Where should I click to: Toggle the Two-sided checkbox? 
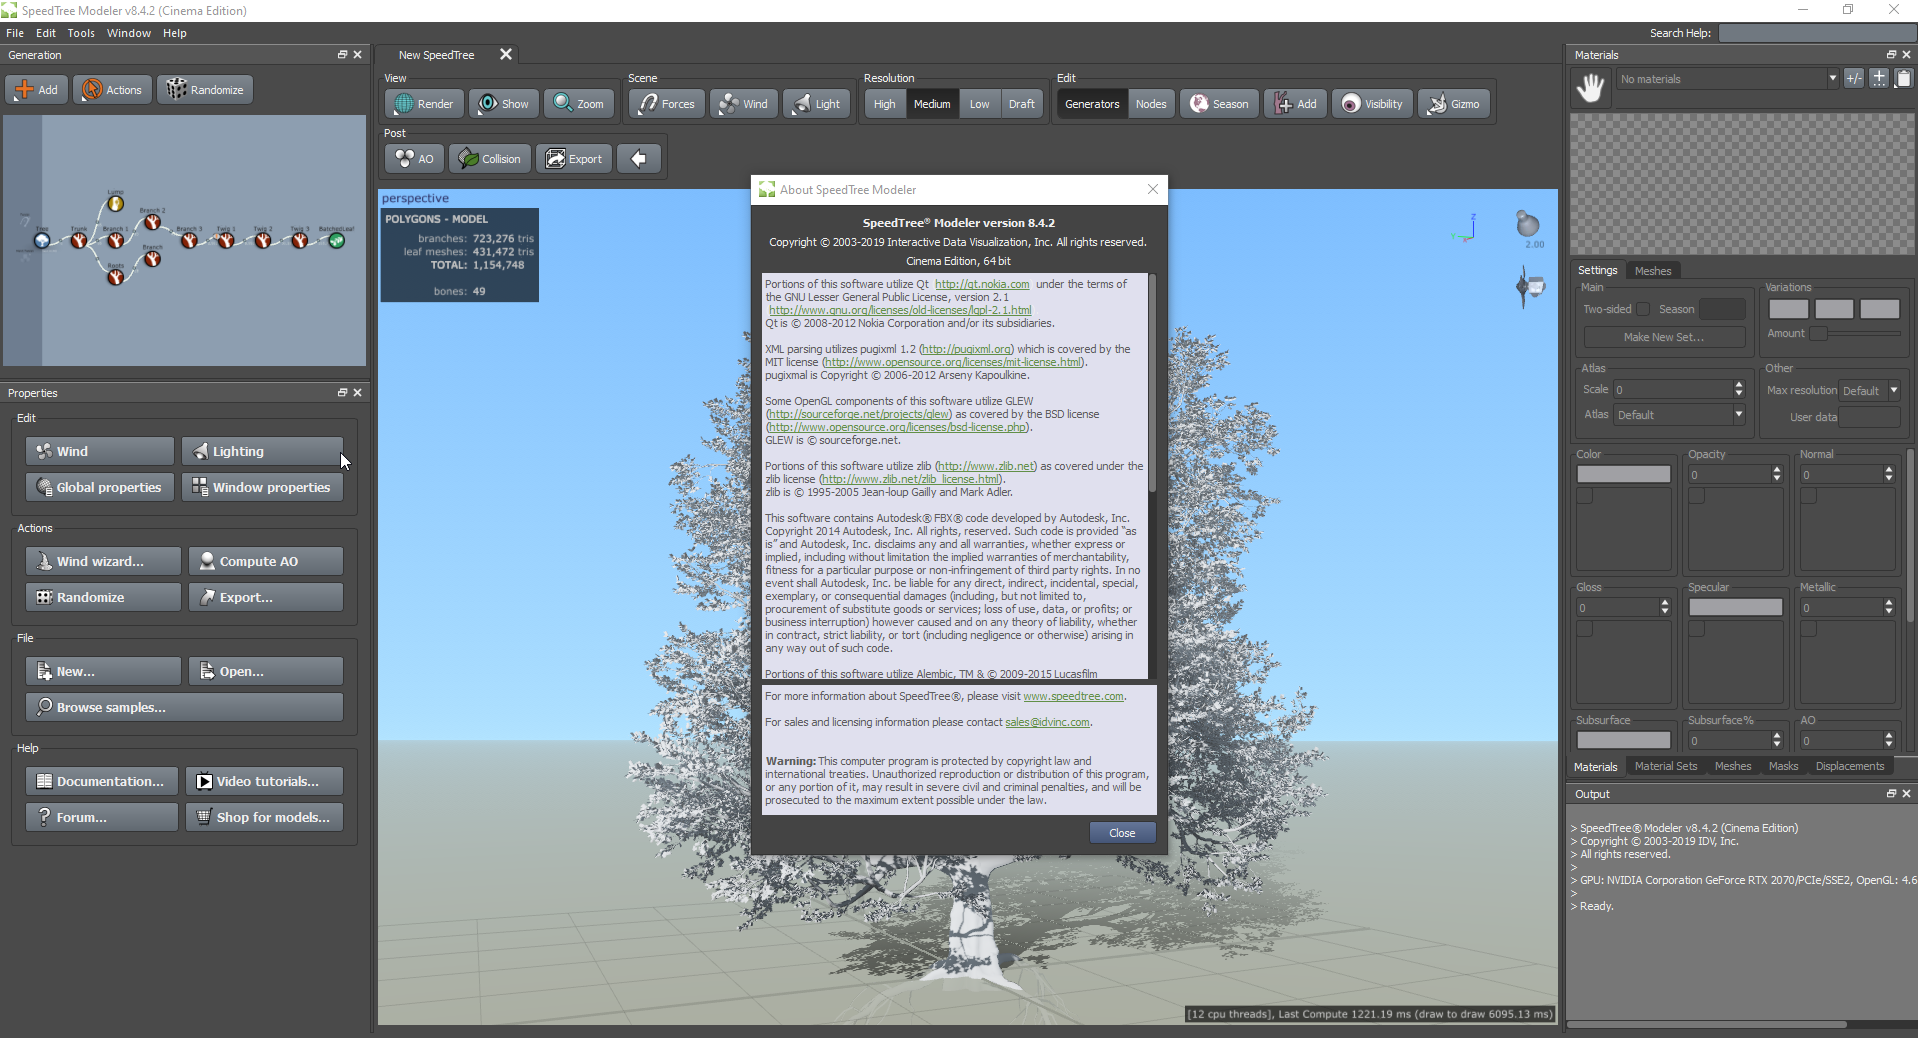[x=1643, y=309]
